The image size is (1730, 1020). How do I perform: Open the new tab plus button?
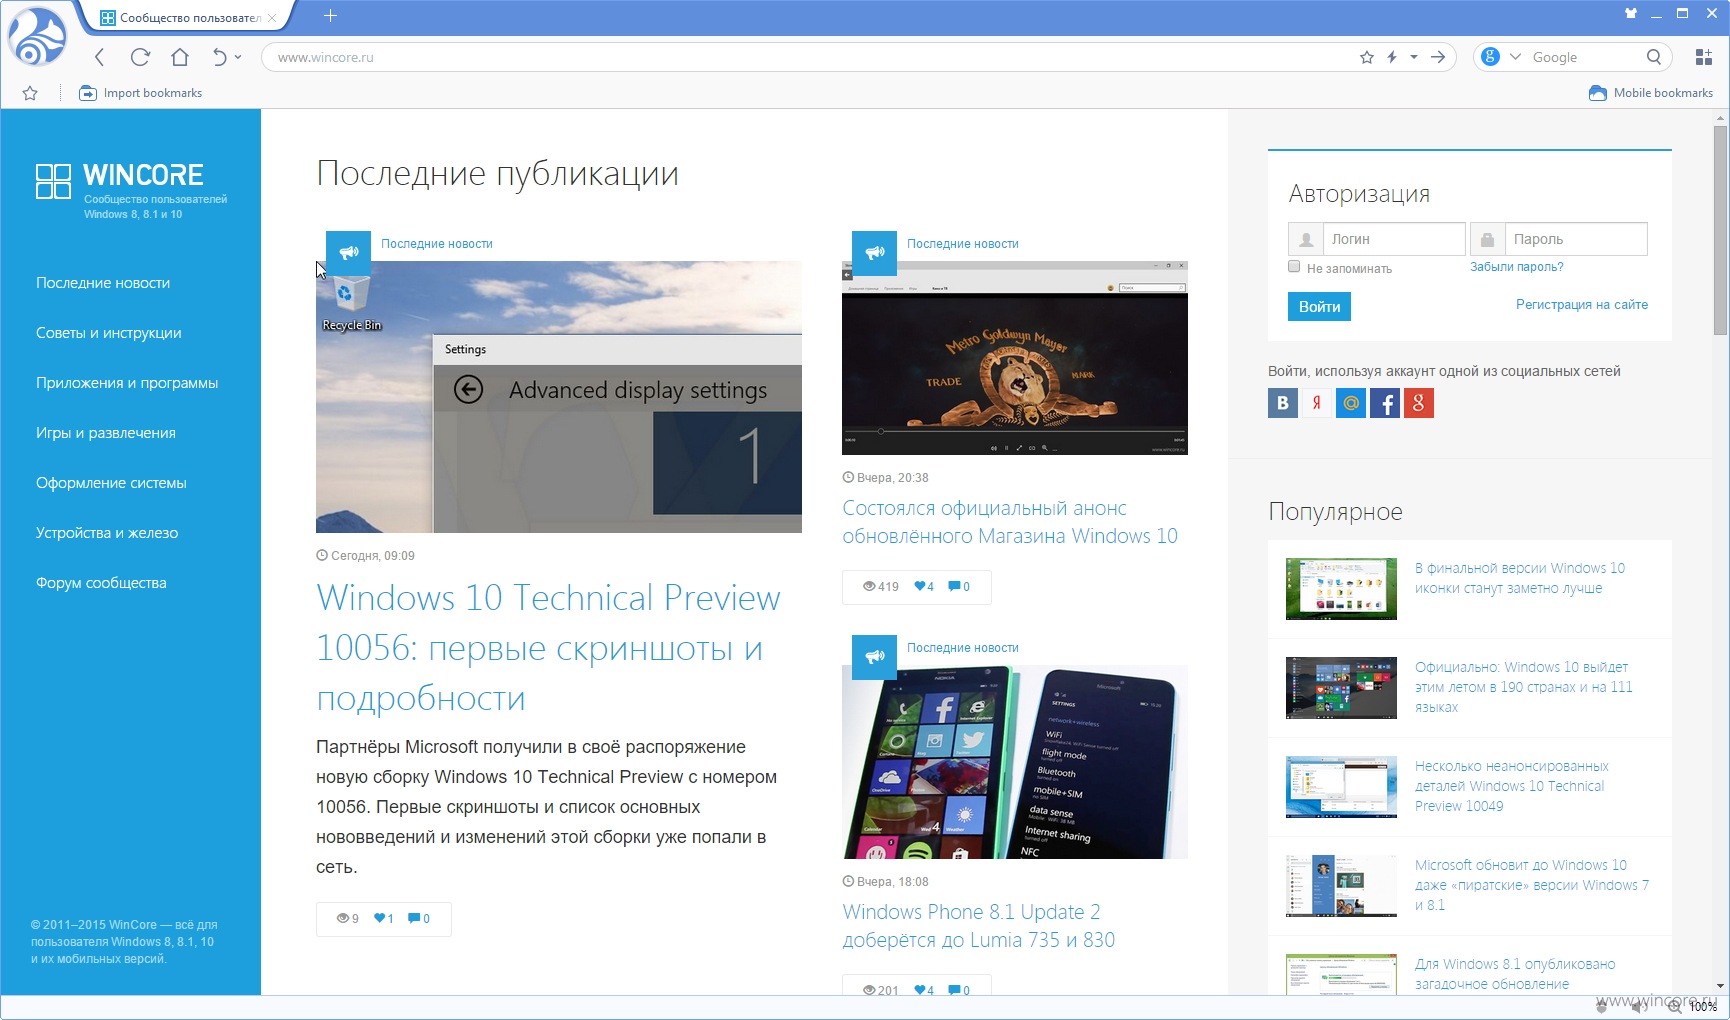pos(331,15)
